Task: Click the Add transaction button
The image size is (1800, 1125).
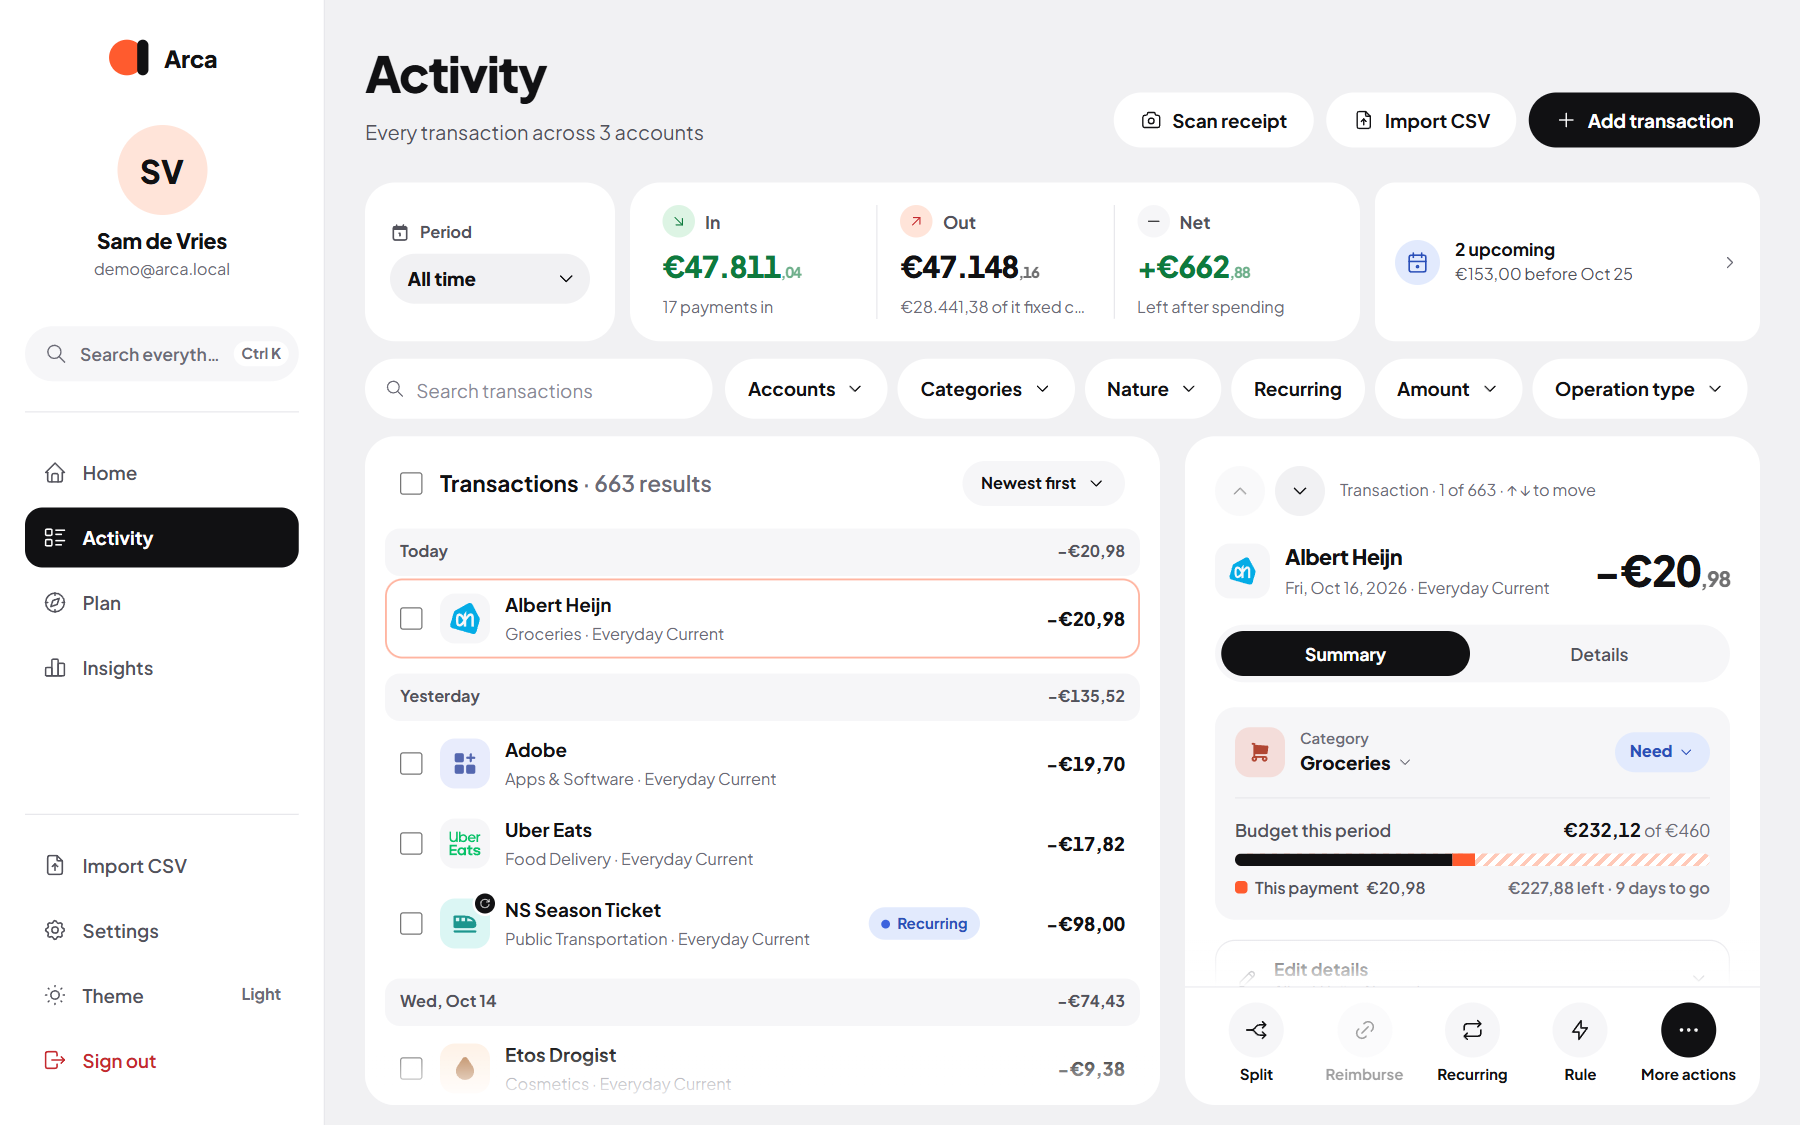Action: [1644, 121]
